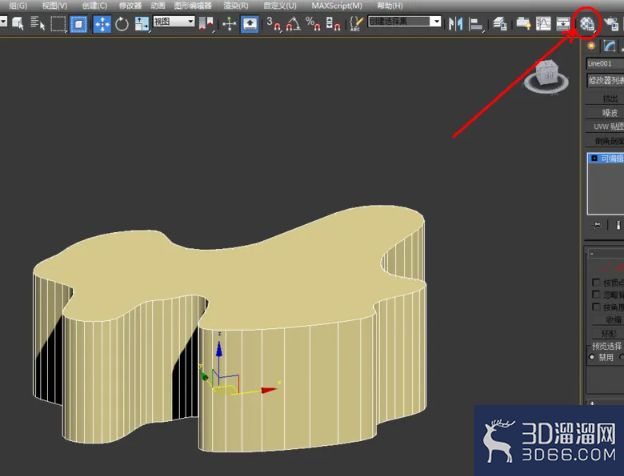624x476 pixels.
Task: Select Vertex sub-object level icon
Action: (x=606, y=268)
